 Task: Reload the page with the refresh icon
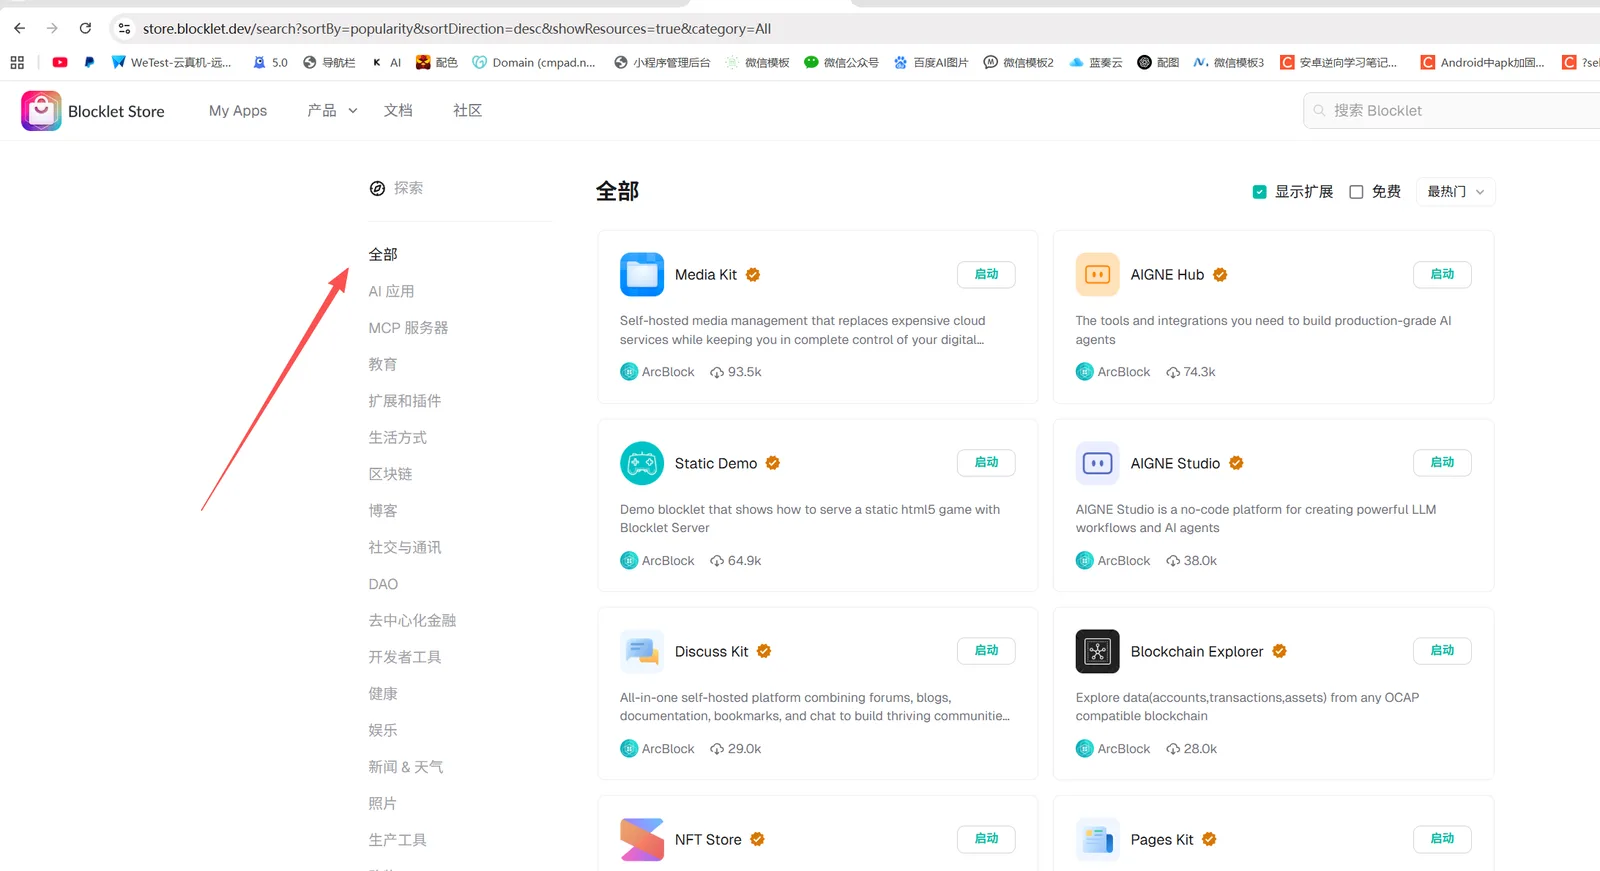coord(85,28)
